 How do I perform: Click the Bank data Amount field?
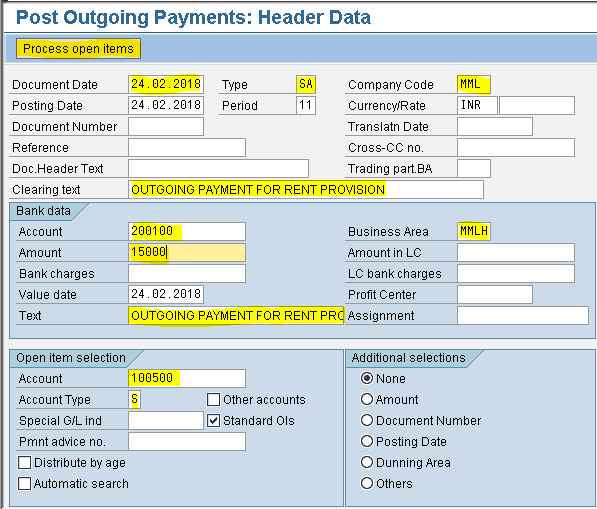point(187,252)
